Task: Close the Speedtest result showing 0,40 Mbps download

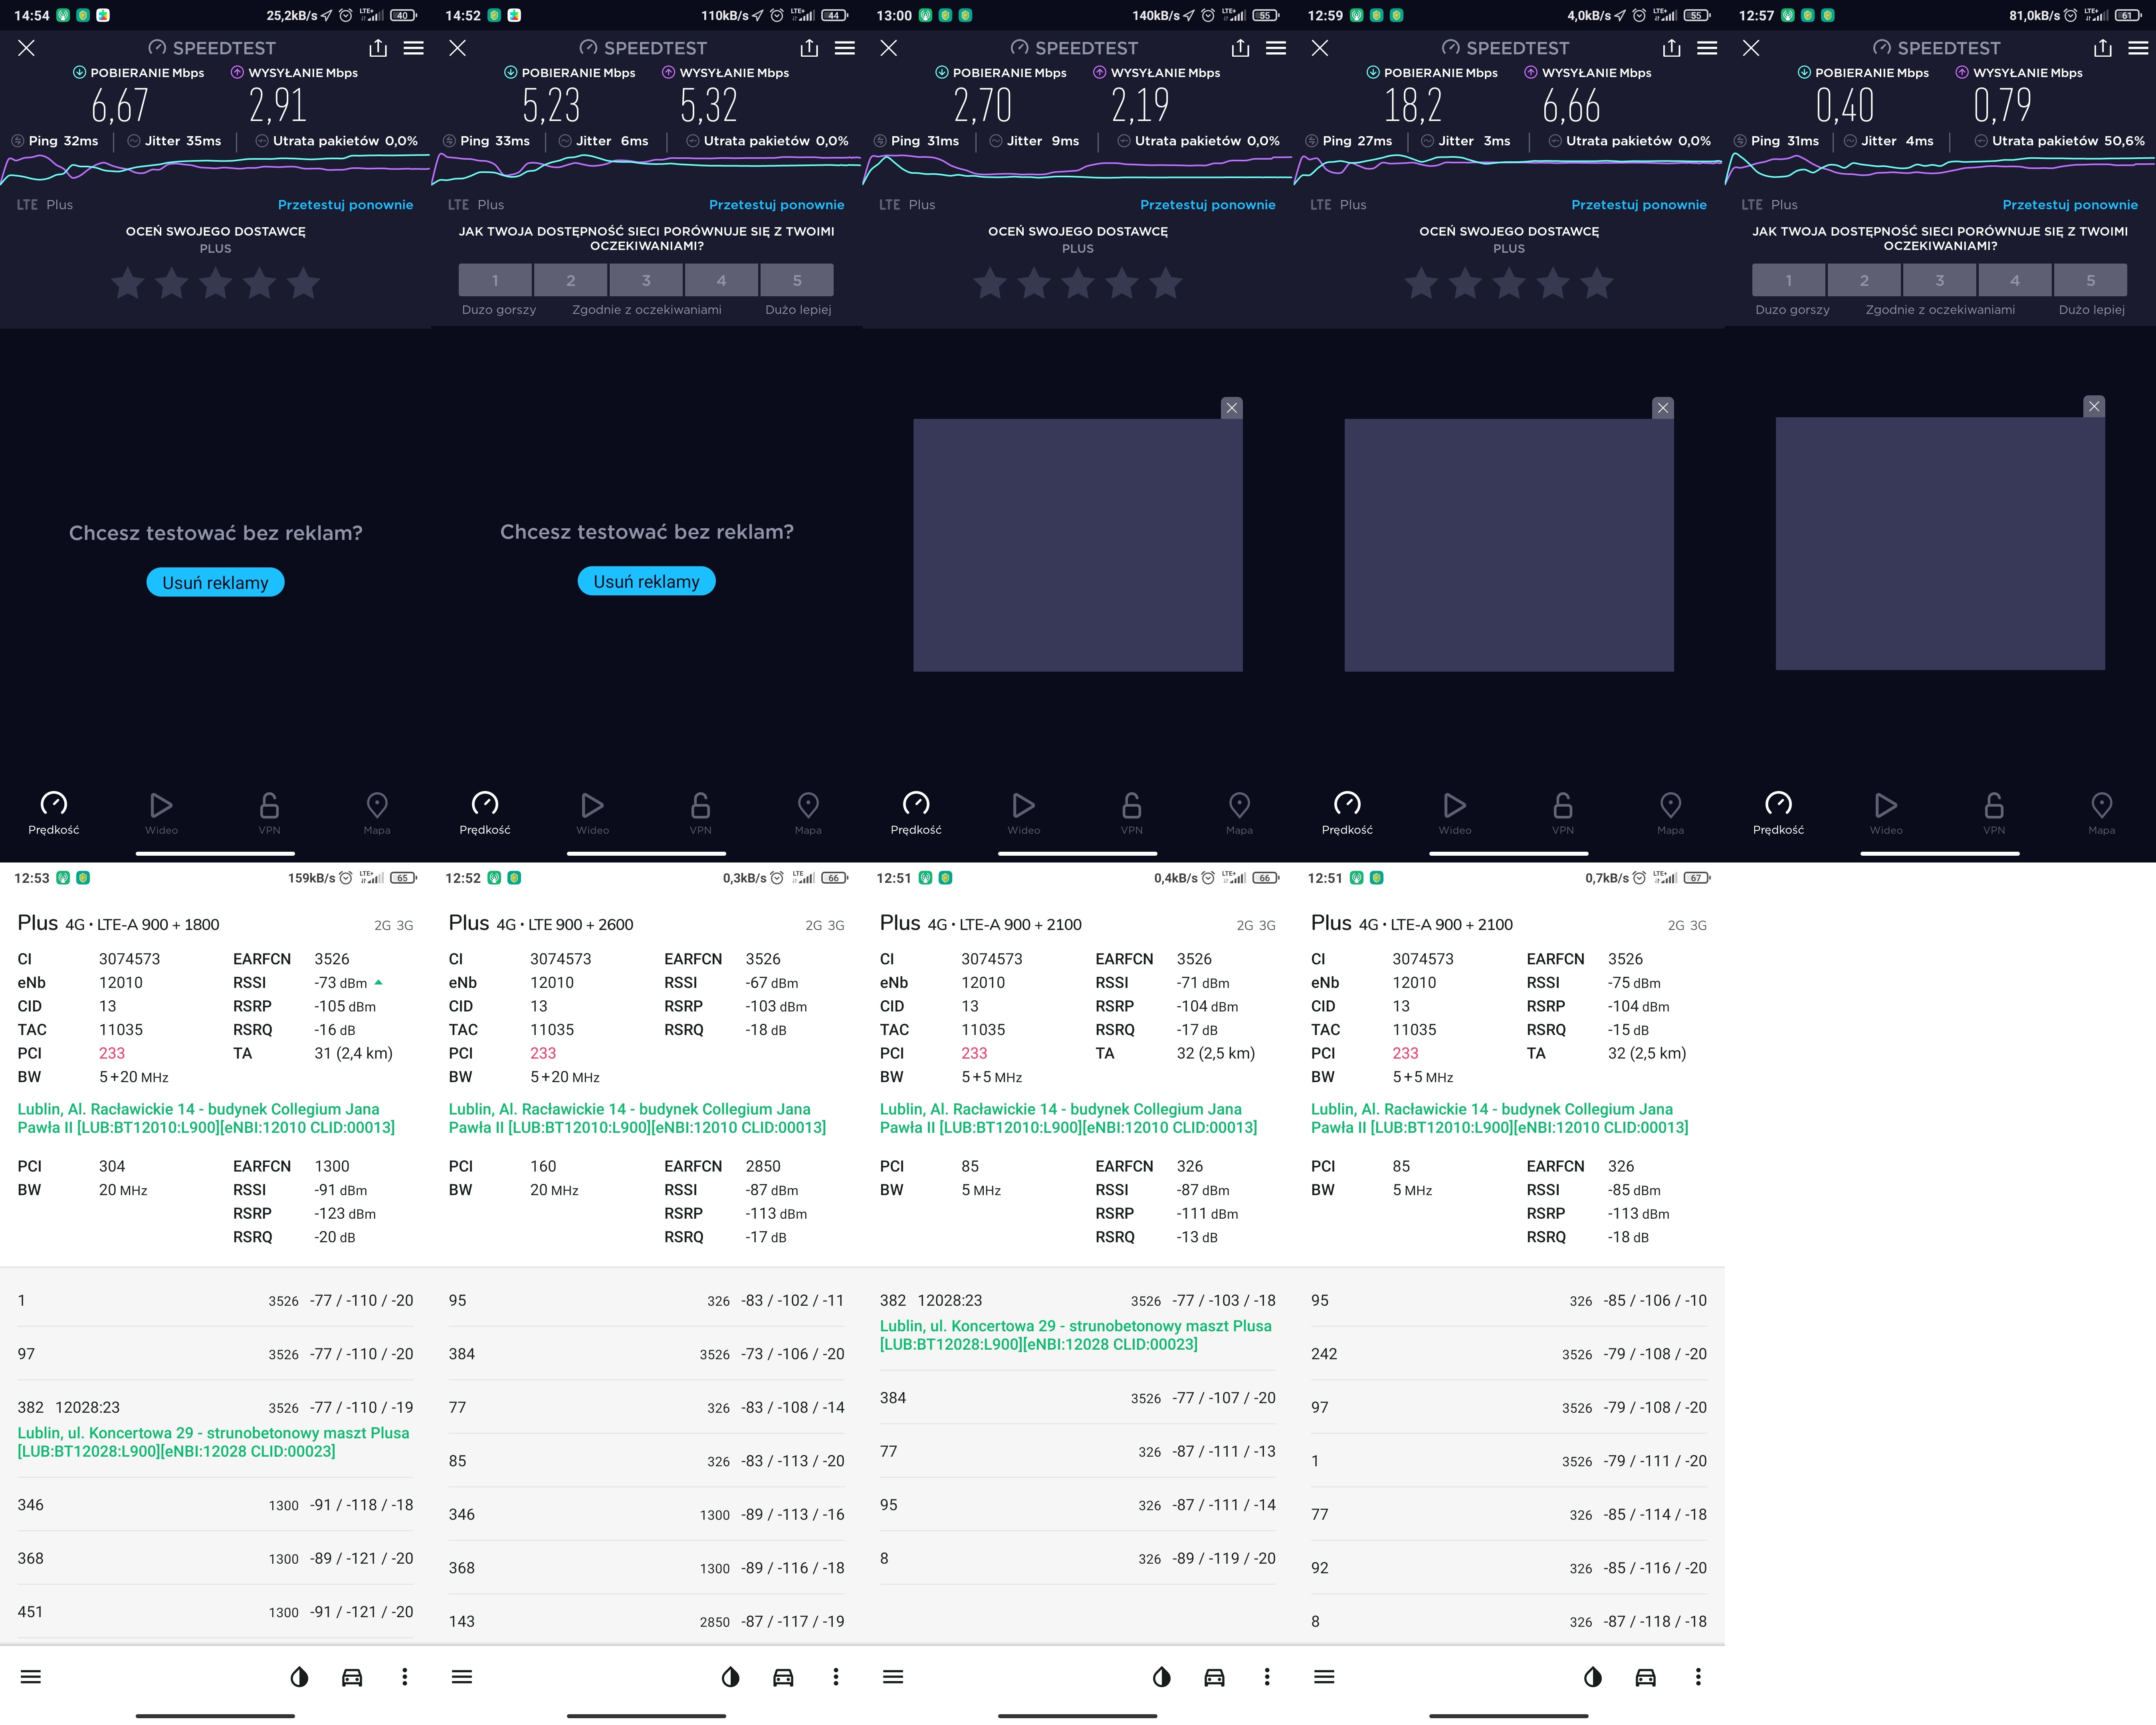Action: (1751, 48)
